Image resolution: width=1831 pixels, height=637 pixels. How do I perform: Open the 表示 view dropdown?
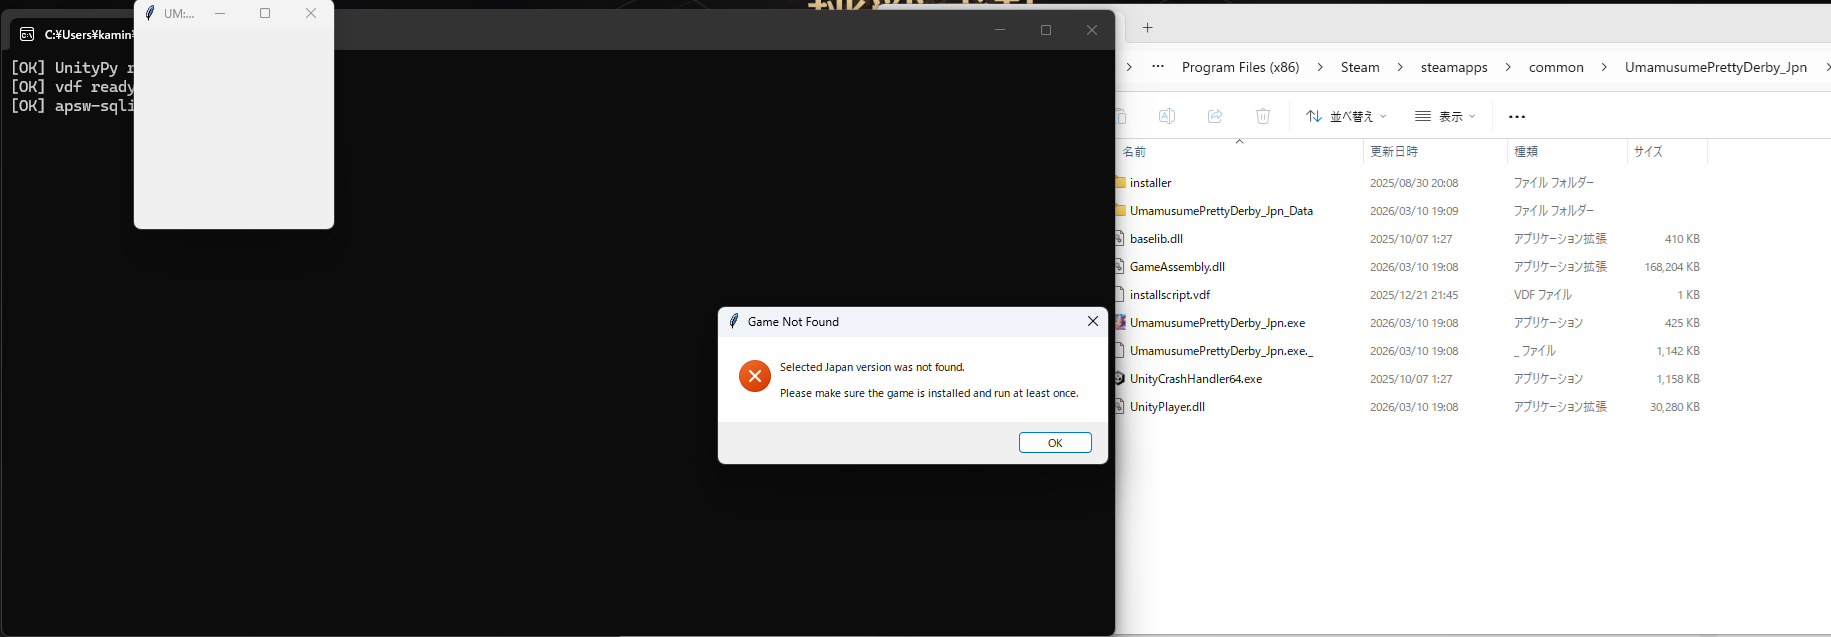click(x=1445, y=116)
